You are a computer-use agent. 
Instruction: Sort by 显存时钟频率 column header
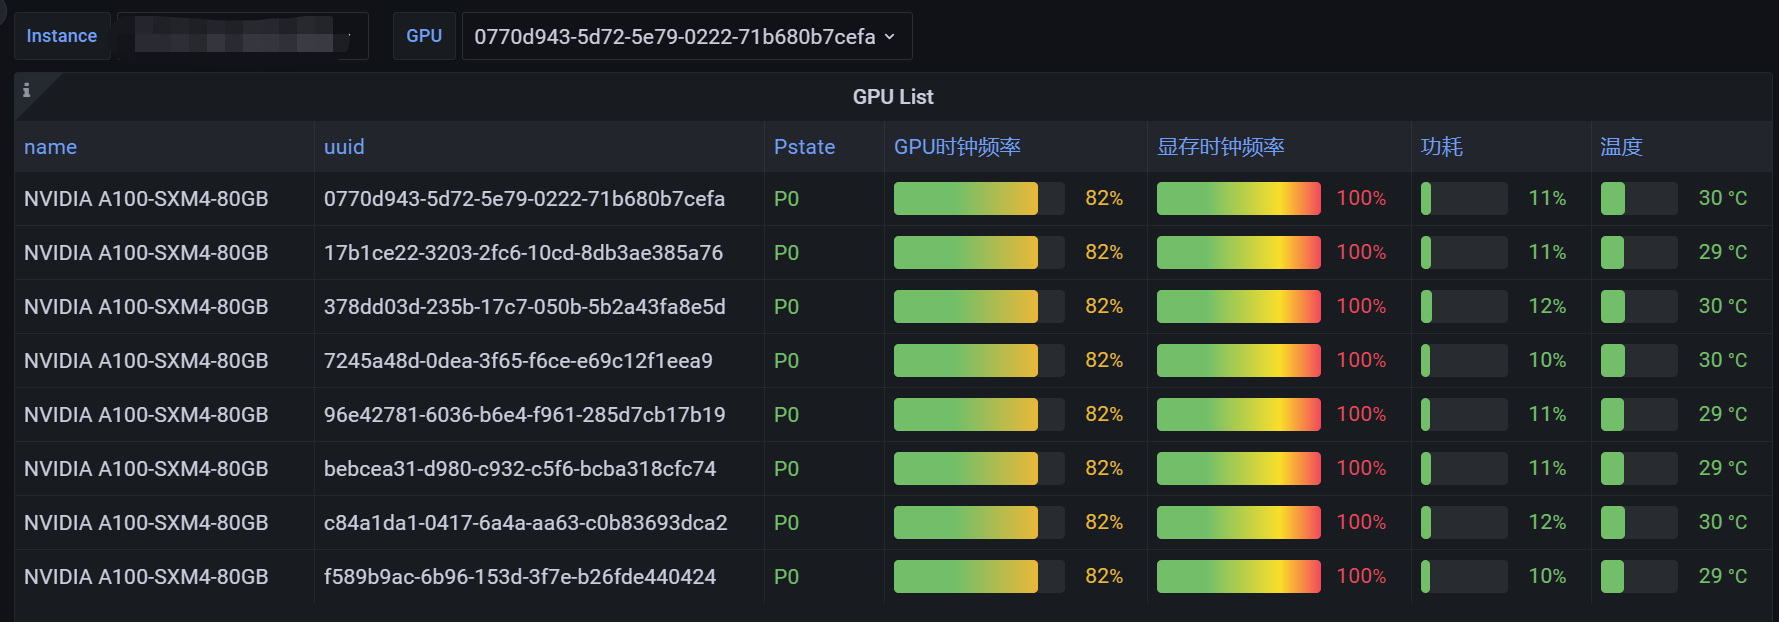[x=1220, y=147]
